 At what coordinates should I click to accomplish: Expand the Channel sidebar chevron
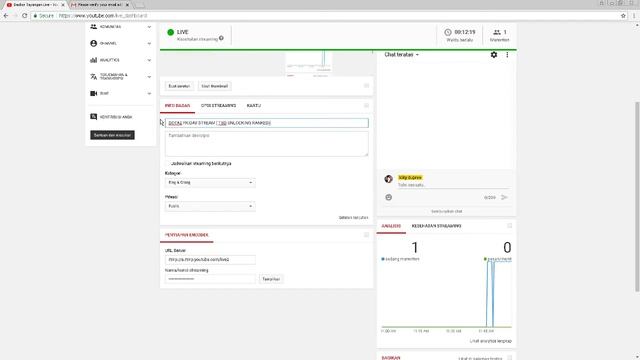point(149,43)
